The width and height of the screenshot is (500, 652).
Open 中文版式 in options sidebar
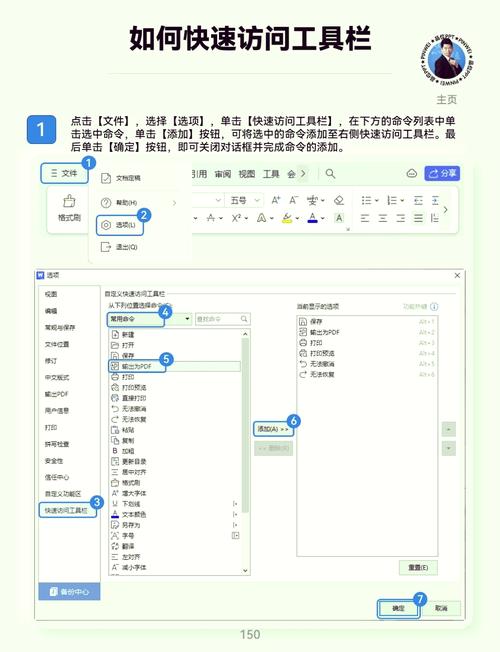(57, 377)
